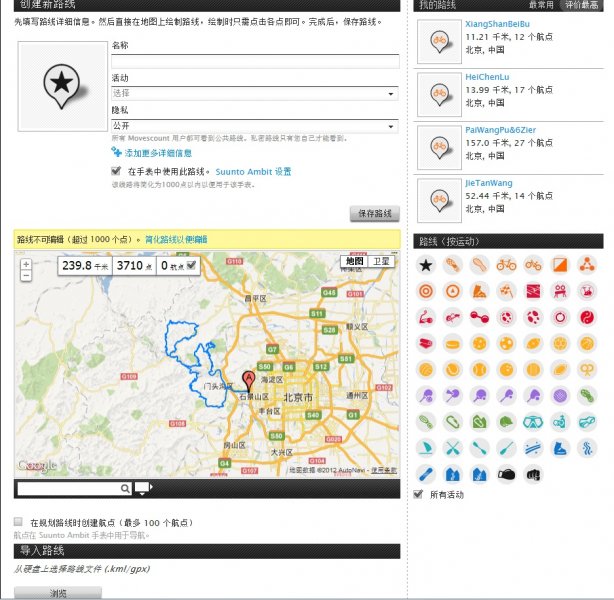Click the green climbing helmet icon
This screenshot has height=600, width=614.
point(506,421)
